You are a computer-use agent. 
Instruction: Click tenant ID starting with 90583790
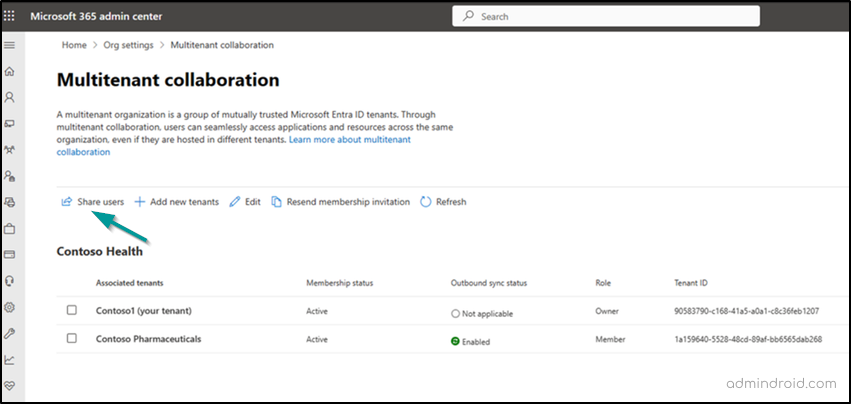click(746, 311)
